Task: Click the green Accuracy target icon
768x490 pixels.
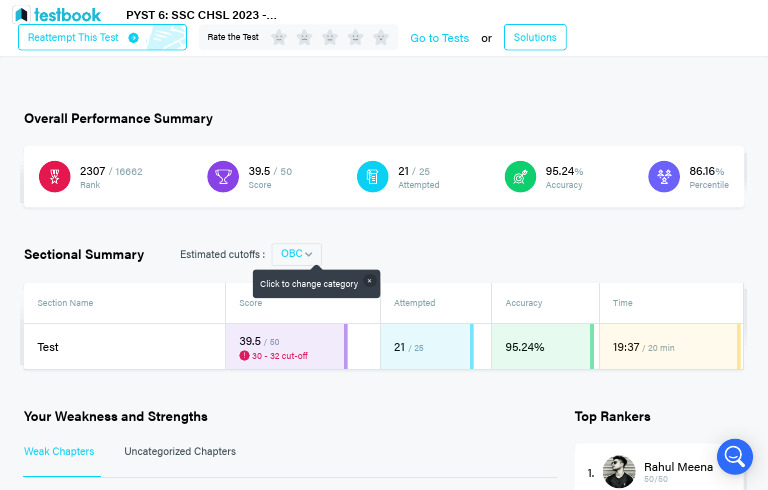Action: click(x=520, y=177)
